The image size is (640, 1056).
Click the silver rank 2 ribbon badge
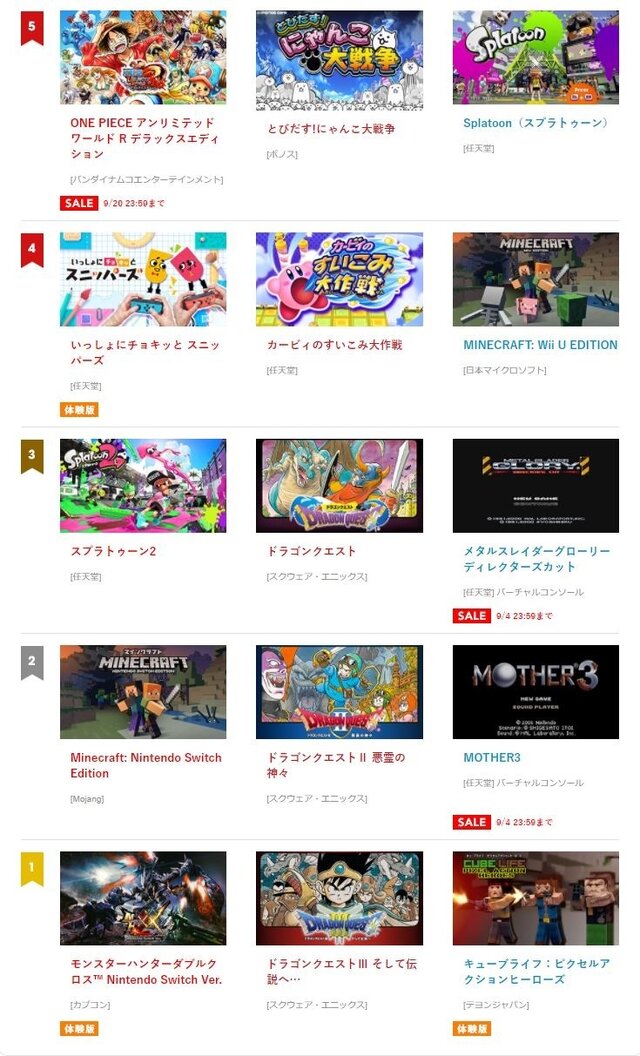(x=32, y=662)
